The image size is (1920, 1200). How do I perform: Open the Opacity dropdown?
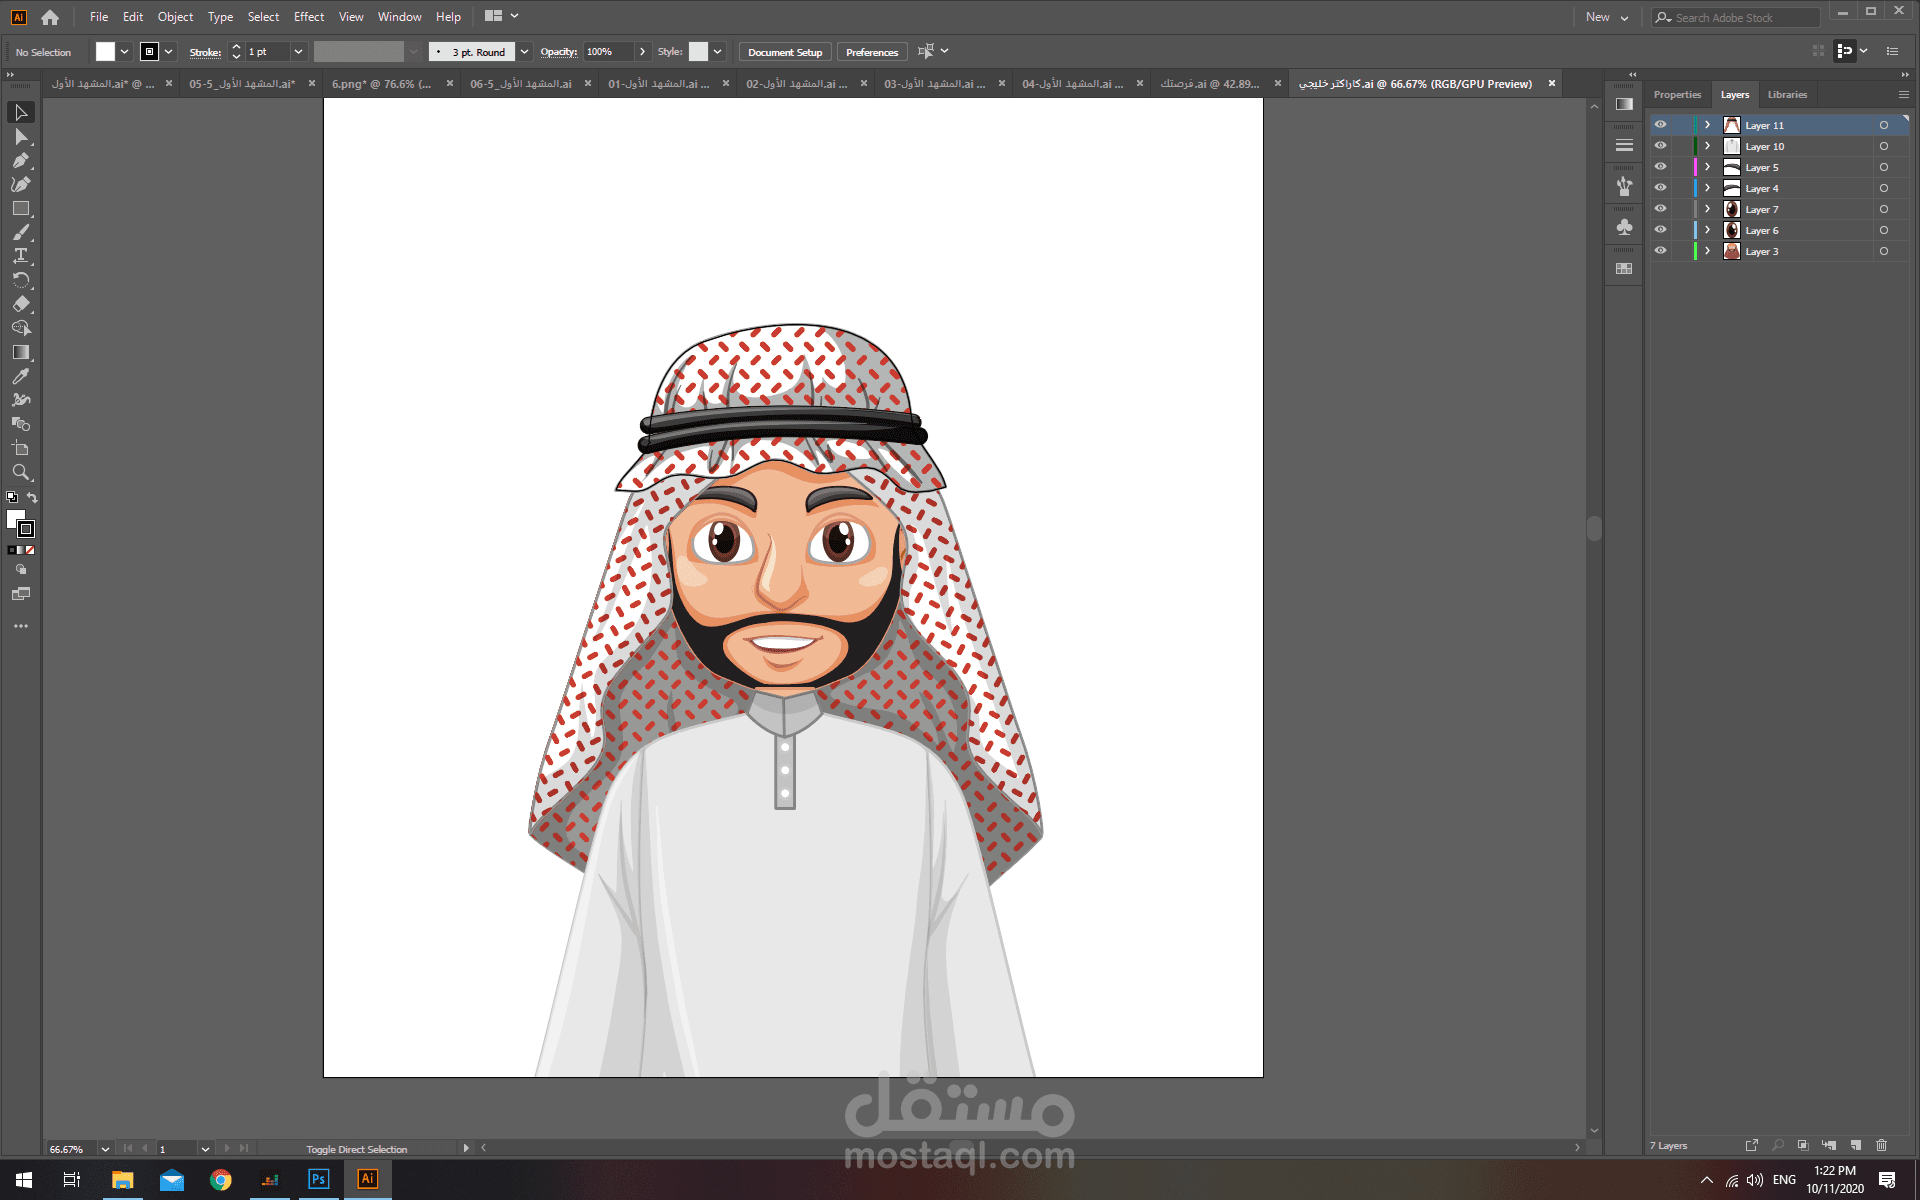642,51
